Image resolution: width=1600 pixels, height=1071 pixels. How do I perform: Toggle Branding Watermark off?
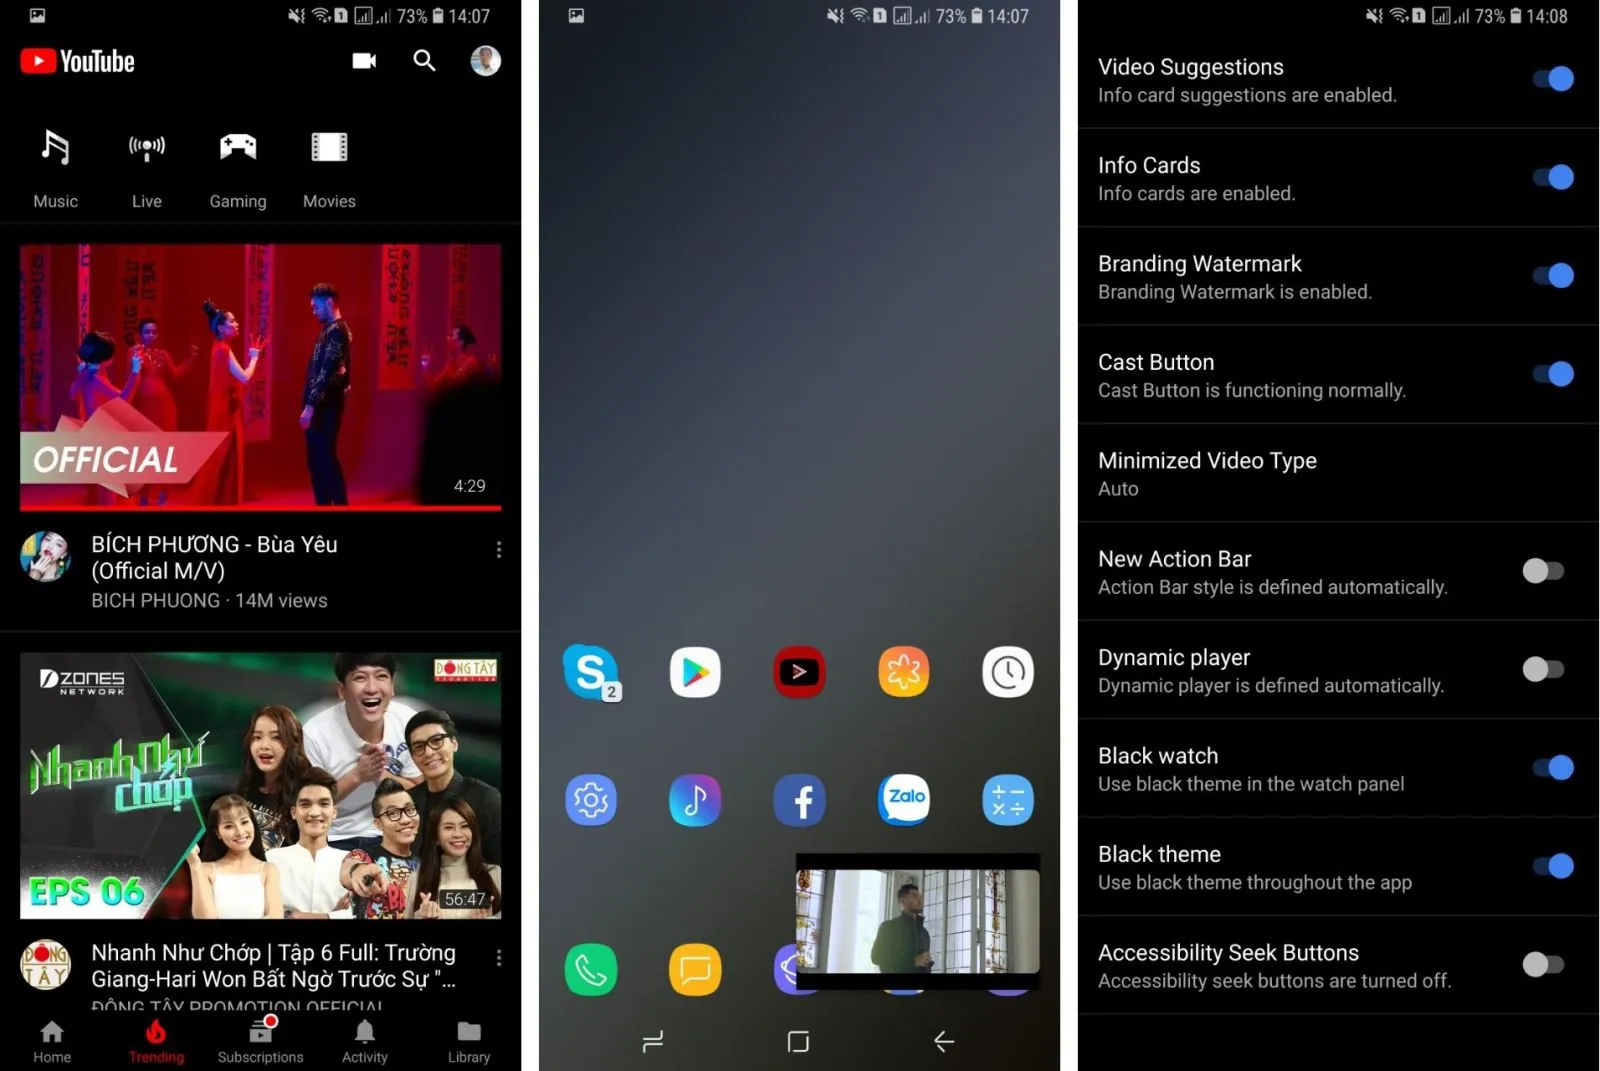click(1553, 275)
